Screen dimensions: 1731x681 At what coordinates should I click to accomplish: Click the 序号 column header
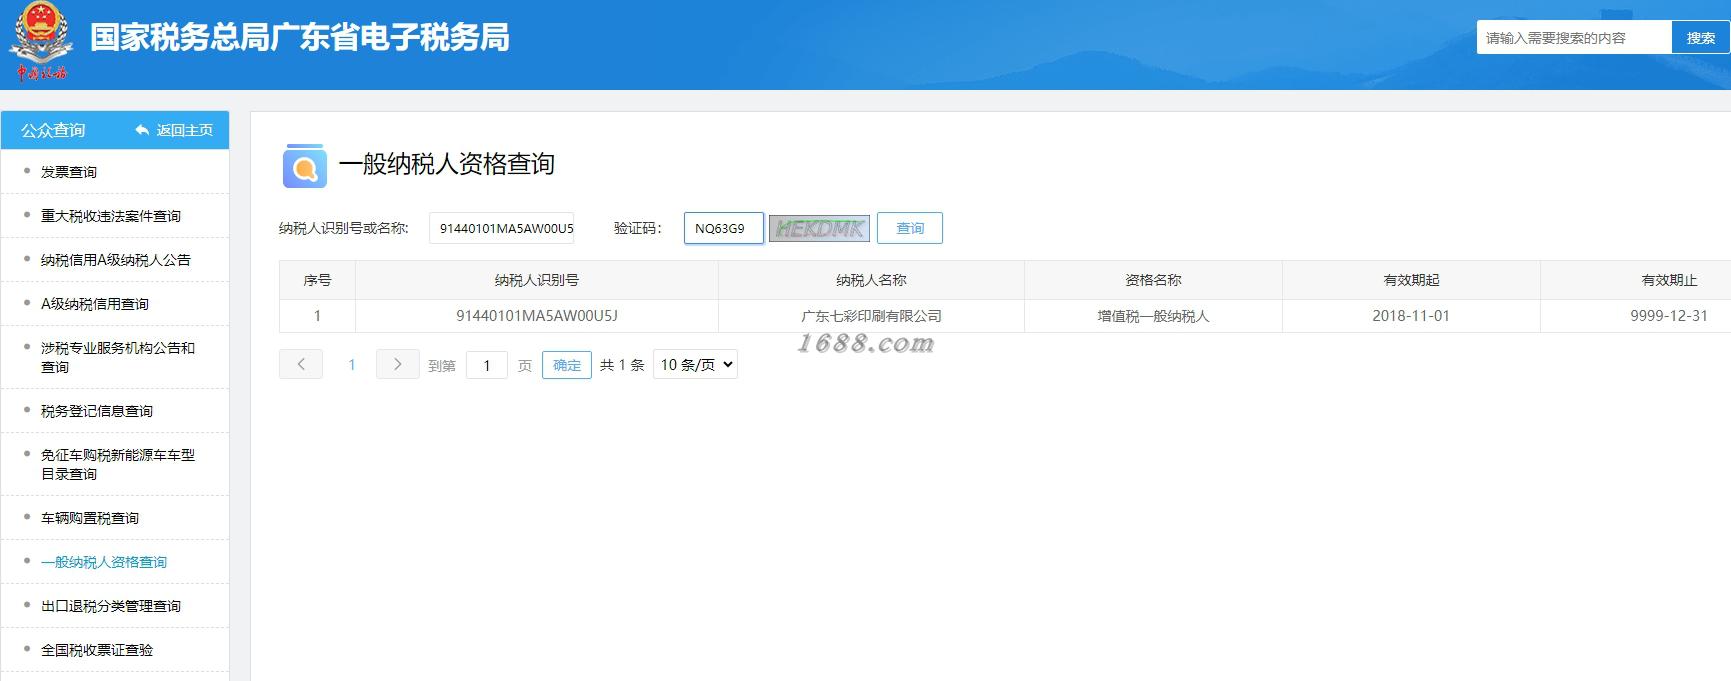click(317, 280)
